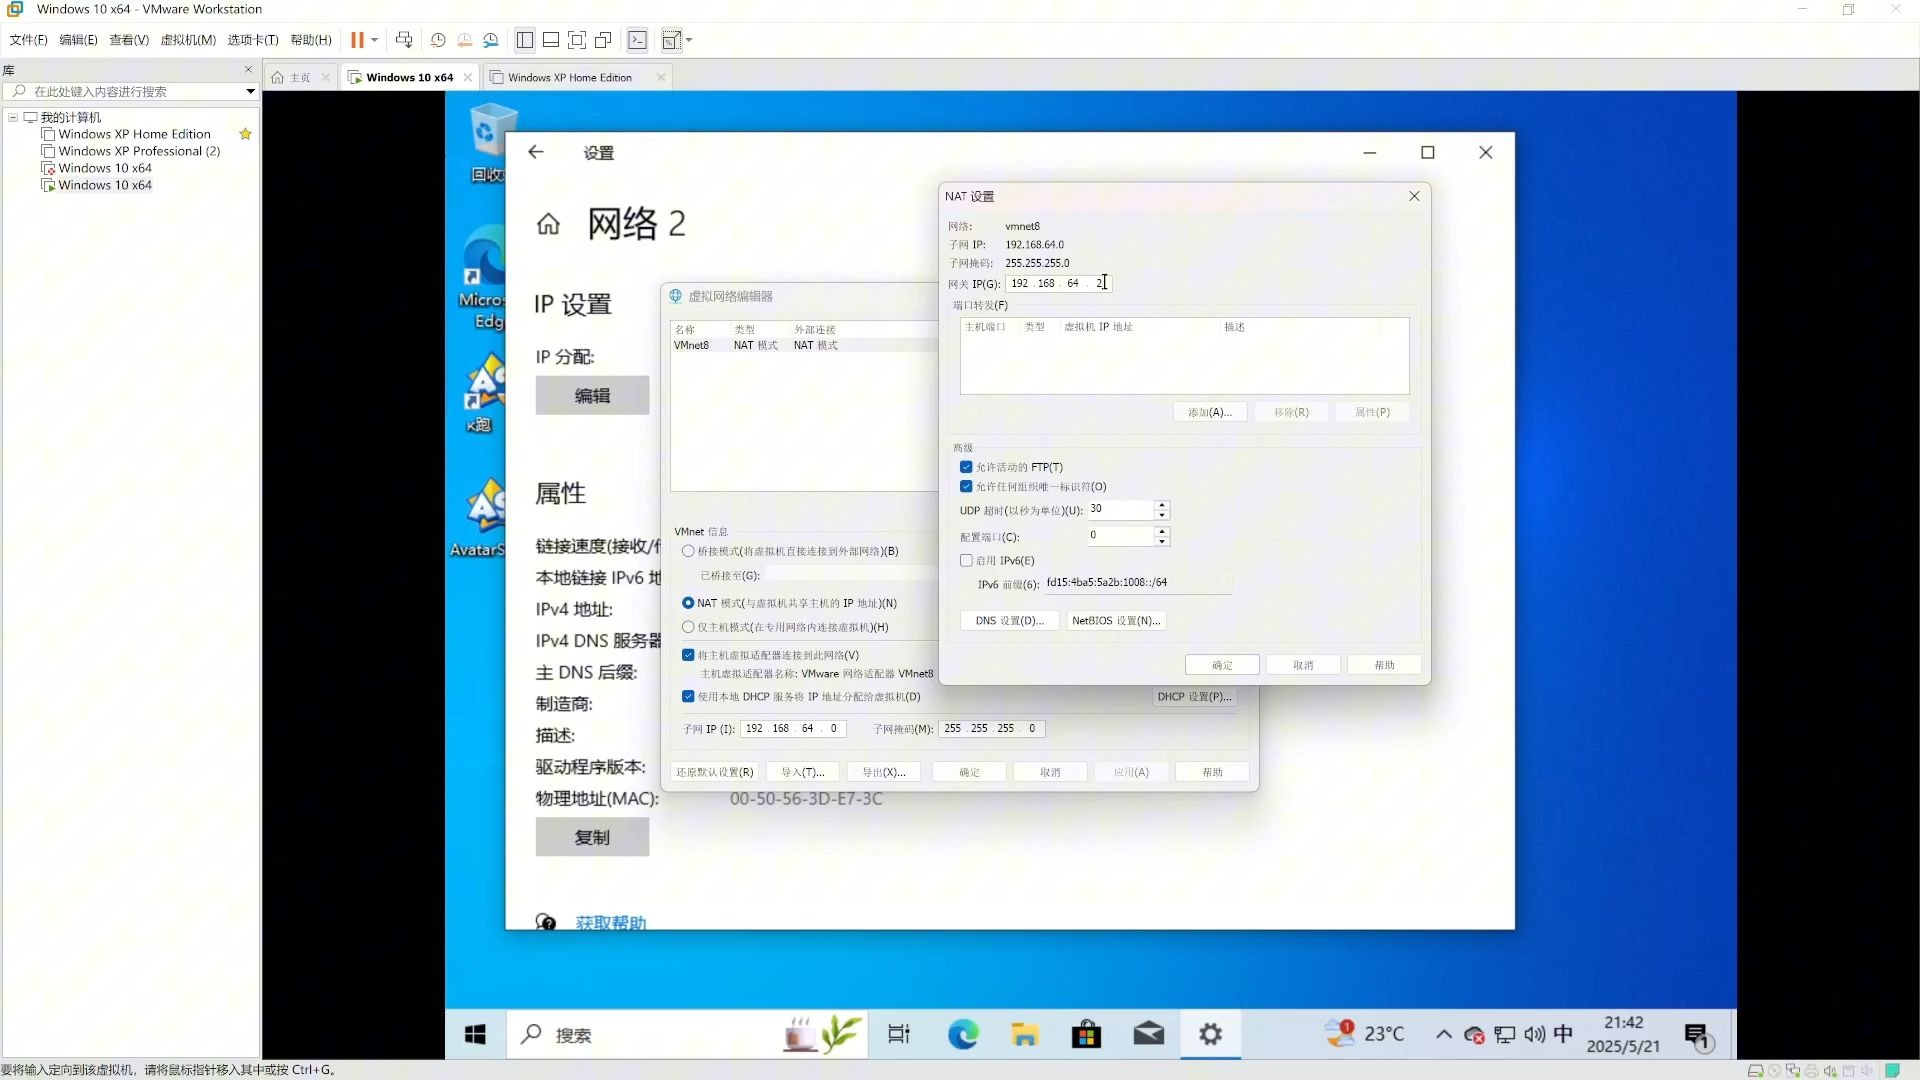Open the 文件(F) menu
The height and width of the screenshot is (1080, 1920).
(x=28, y=40)
